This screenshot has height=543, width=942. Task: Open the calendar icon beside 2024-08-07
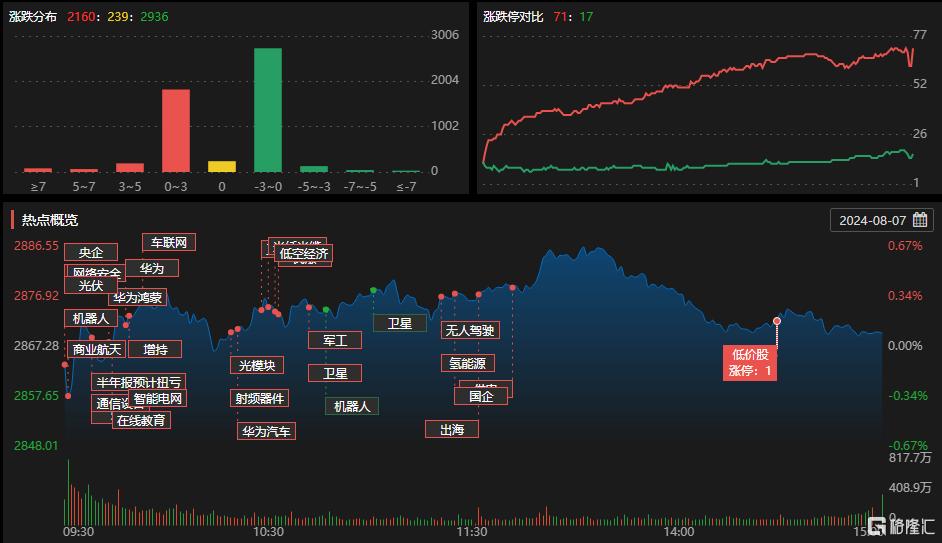pos(920,220)
